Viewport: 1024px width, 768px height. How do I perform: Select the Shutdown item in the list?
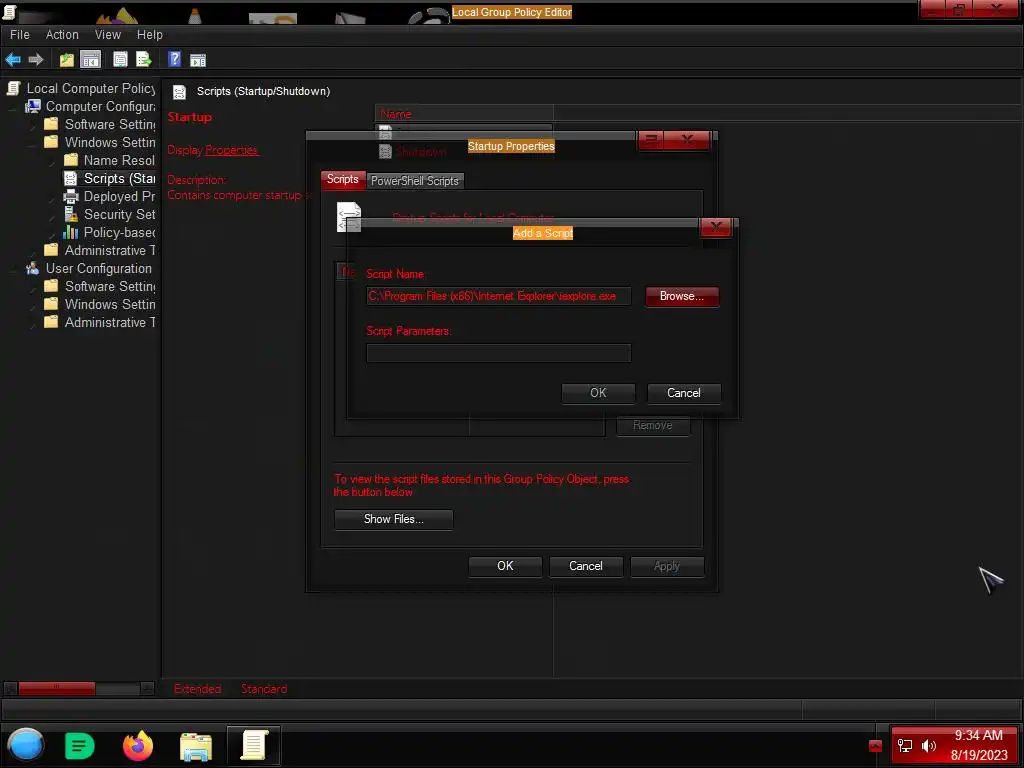click(421, 152)
